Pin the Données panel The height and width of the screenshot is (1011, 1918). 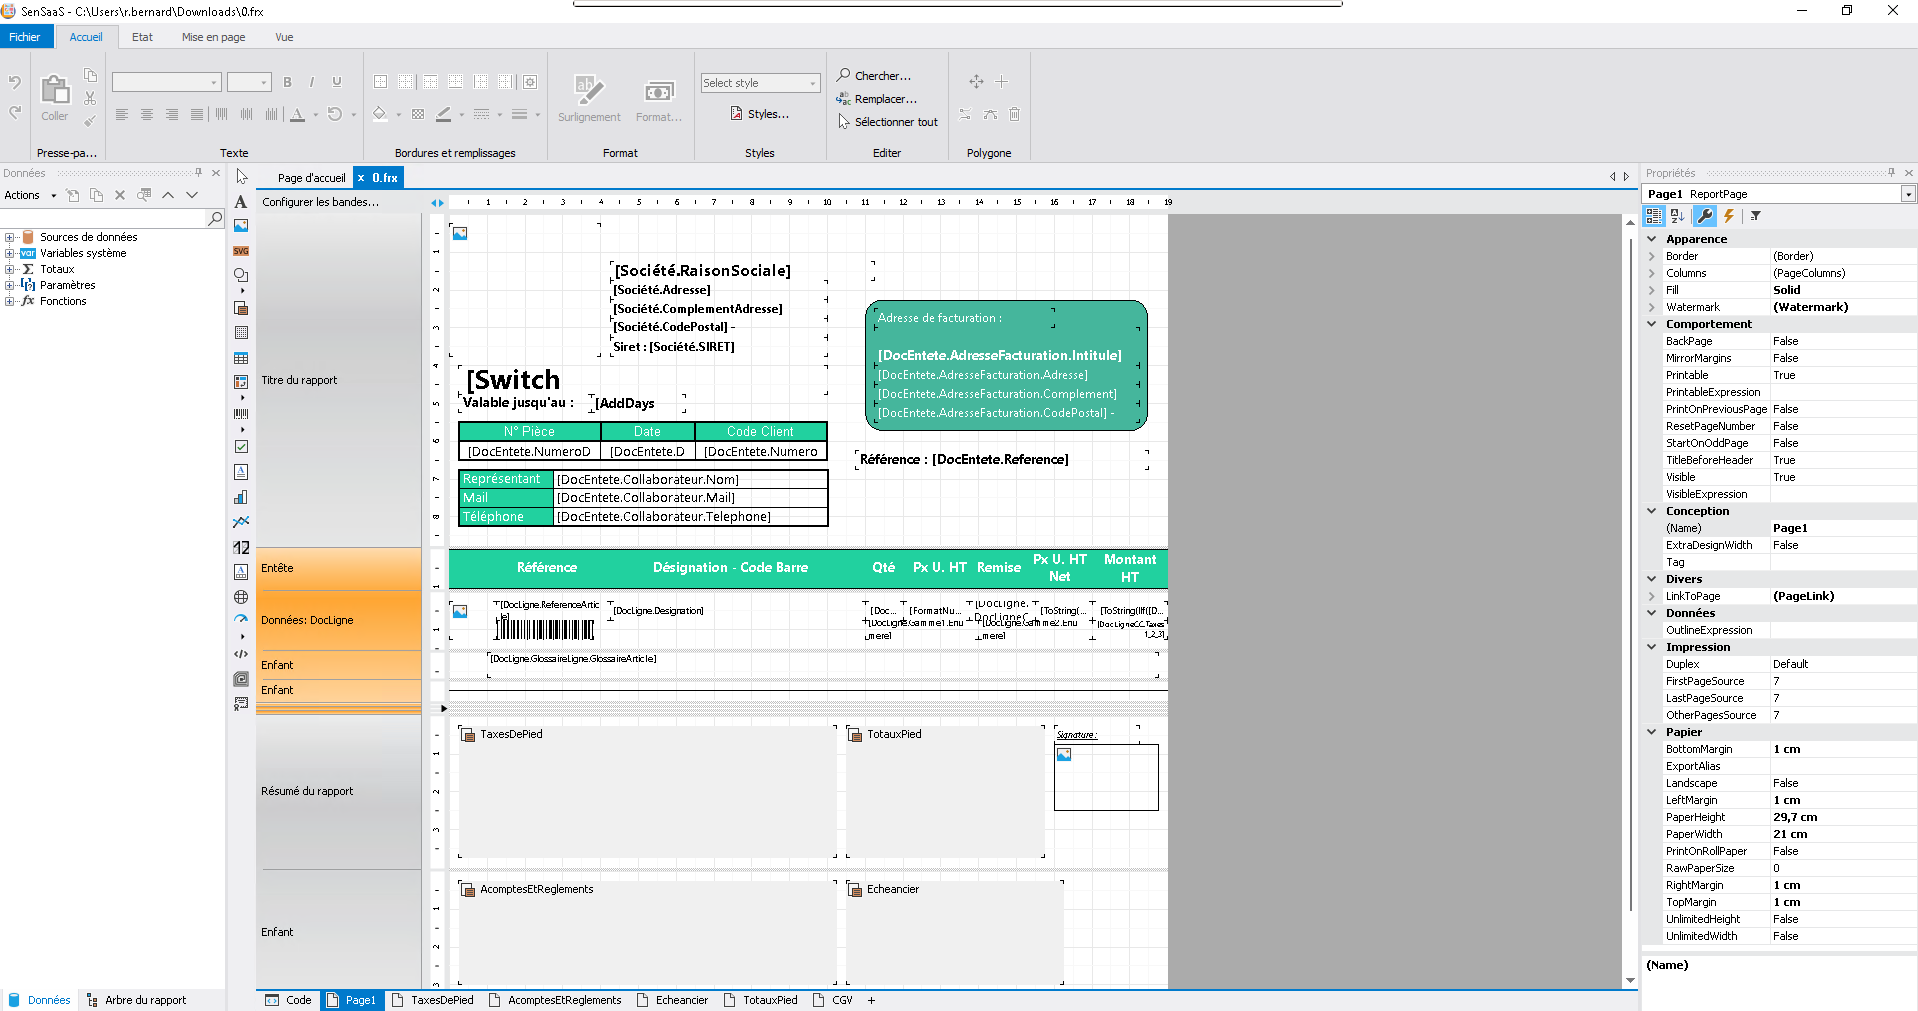click(198, 173)
